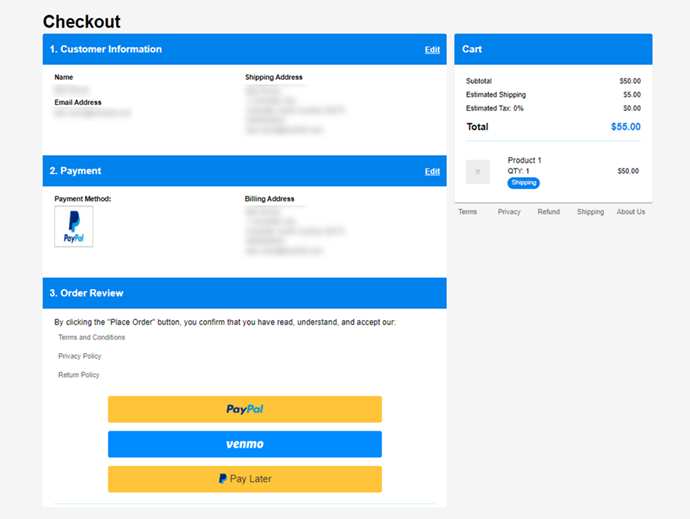The image size is (690, 519).
Task: Open the About Us footer link
Action: point(631,212)
